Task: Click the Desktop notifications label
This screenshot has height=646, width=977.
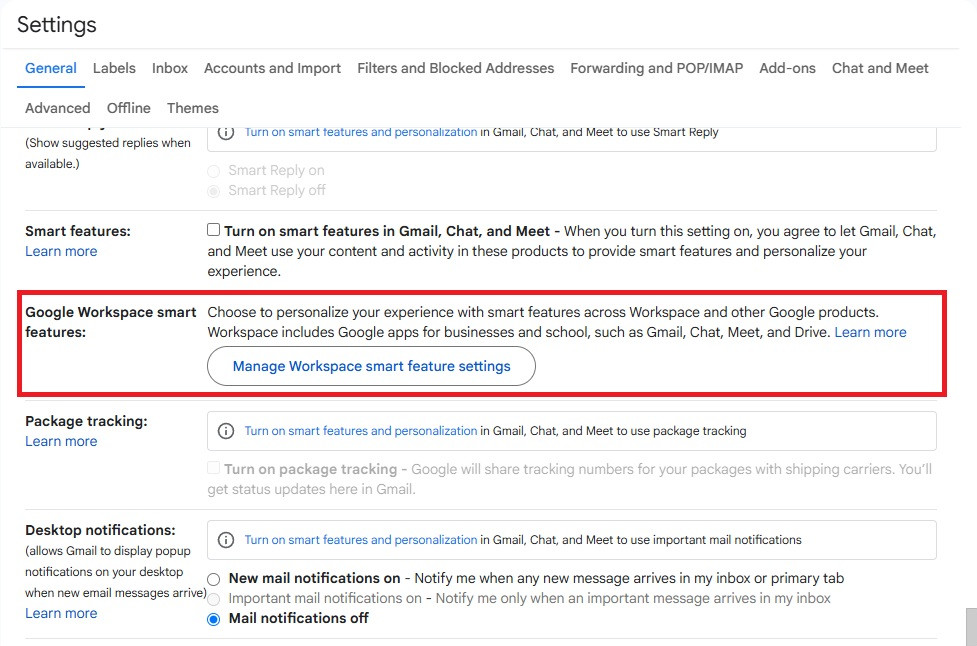Action: (x=100, y=530)
